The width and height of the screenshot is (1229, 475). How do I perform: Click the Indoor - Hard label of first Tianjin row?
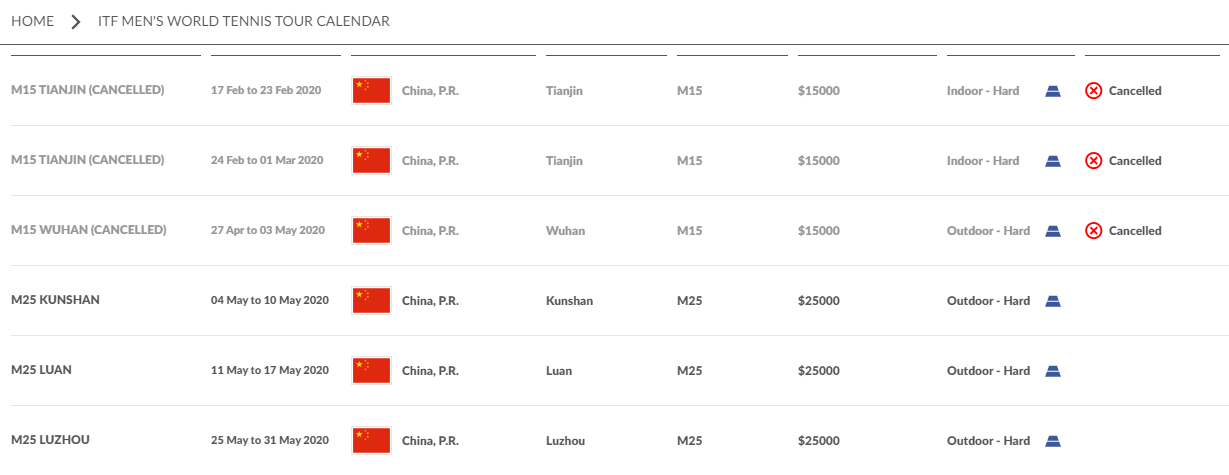coord(983,91)
